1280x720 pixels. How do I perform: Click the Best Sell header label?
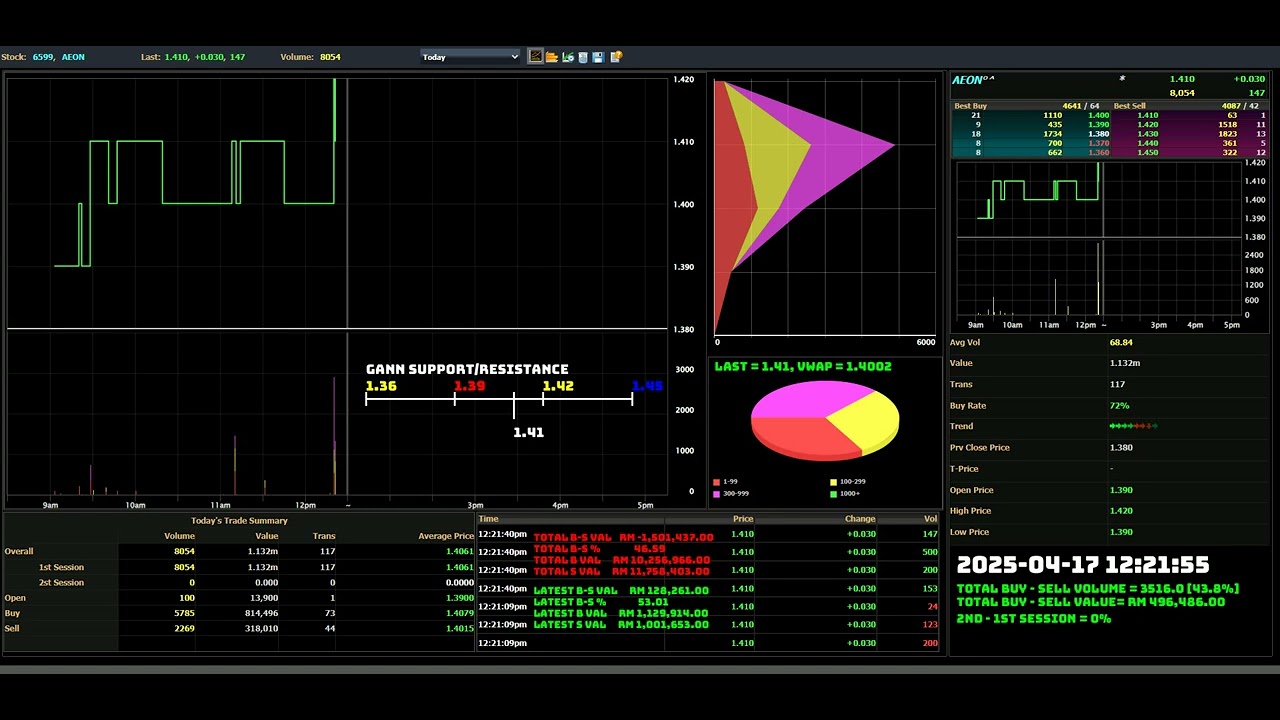click(x=1129, y=106)
